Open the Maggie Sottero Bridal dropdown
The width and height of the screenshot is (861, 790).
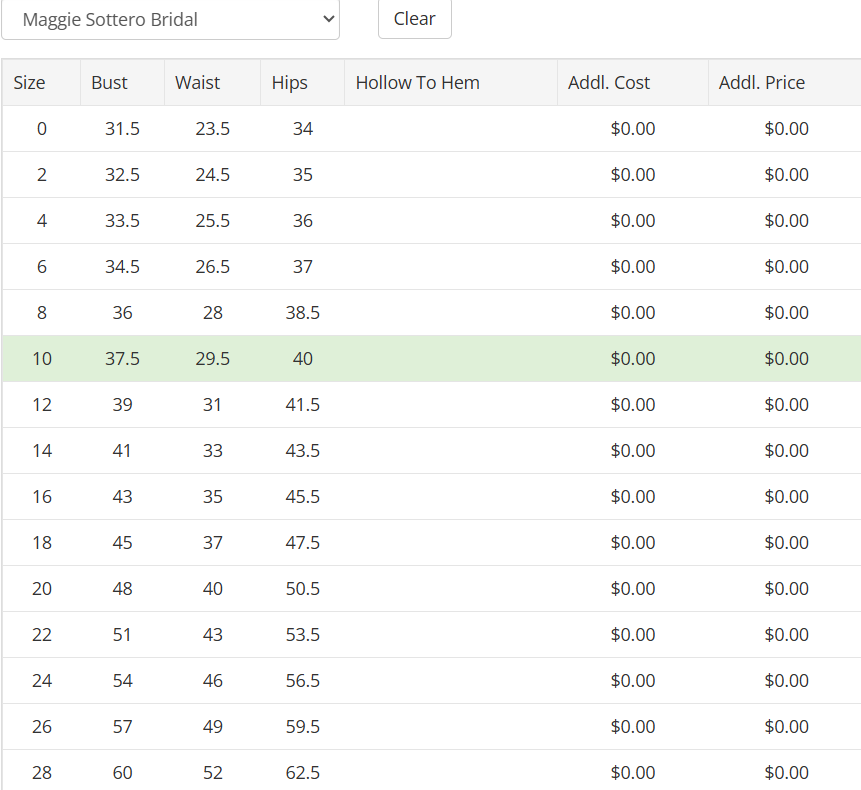[x=170, y=19]
